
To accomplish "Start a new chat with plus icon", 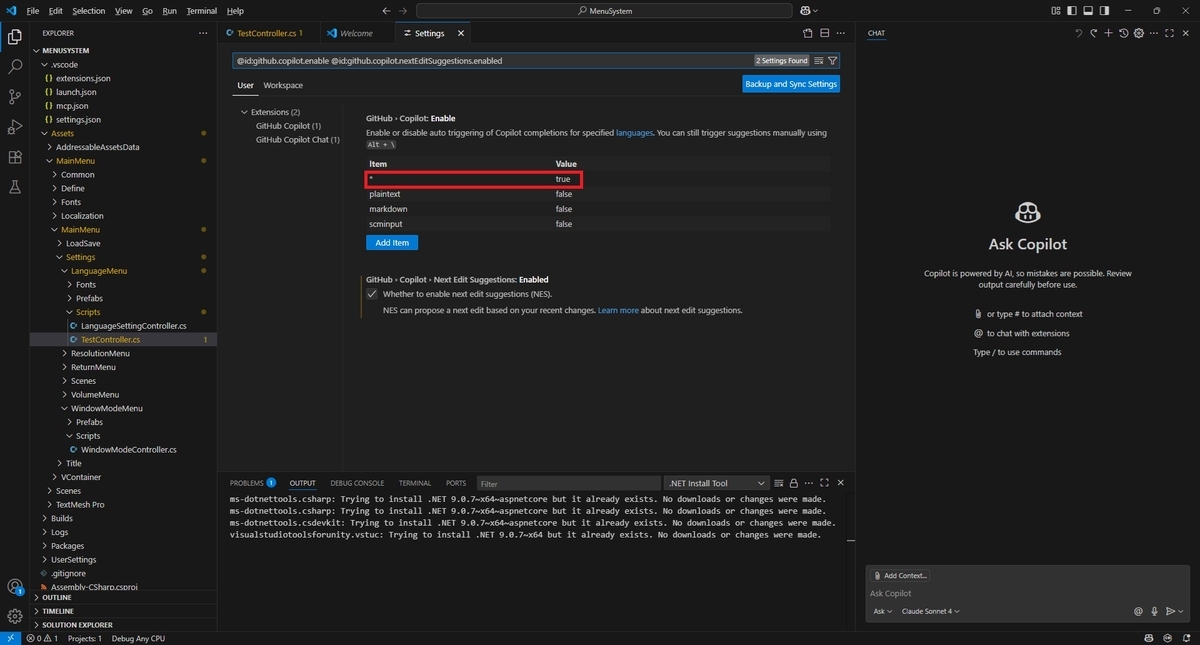I will pos(1108,33).
